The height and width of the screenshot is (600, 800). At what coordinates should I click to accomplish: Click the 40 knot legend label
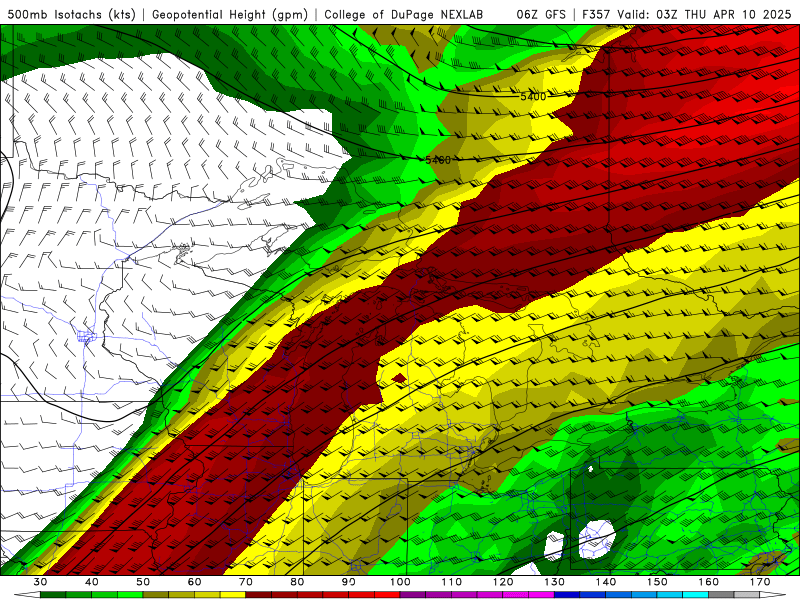coord(92,582)
